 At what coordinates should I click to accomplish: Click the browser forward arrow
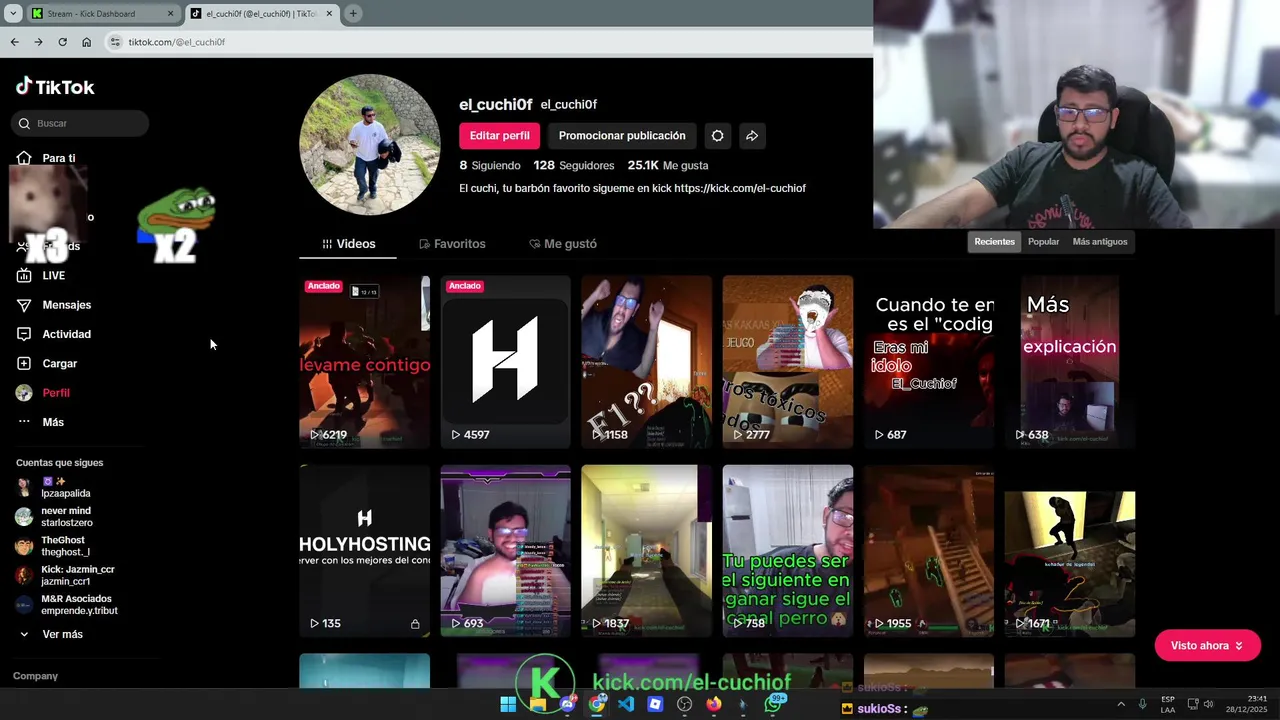(38, 42)
